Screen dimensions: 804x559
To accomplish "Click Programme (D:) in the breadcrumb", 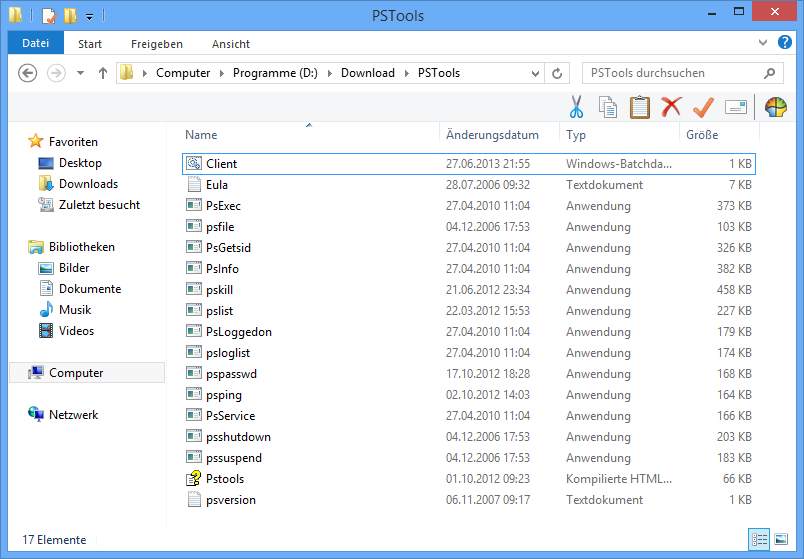I will point(275,73).
